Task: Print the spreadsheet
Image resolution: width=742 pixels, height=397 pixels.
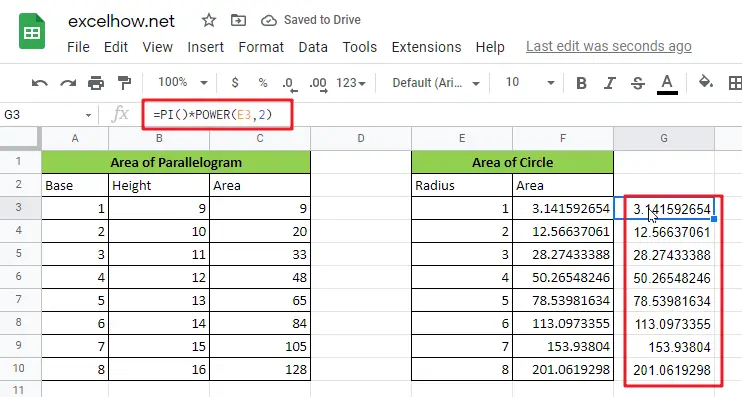Action: (x=96, y=83)
